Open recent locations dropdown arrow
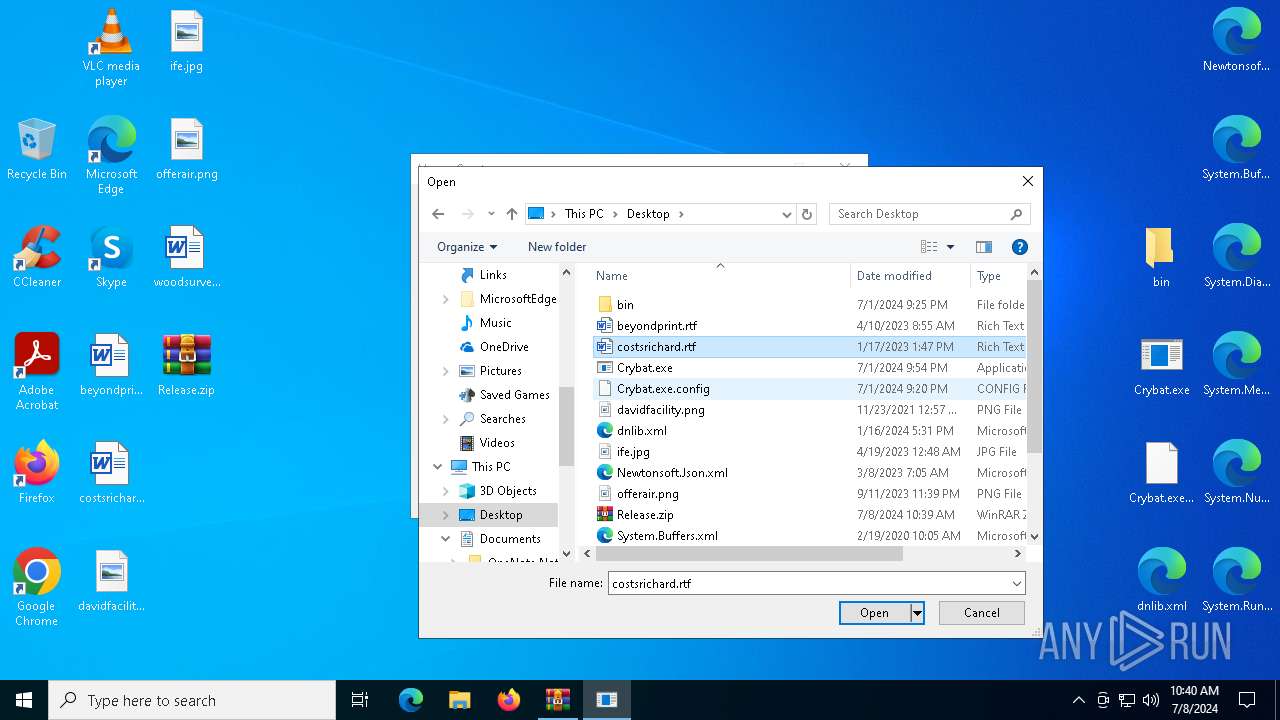The width and height of the screenshot is (1280, 720). [491, 214]
